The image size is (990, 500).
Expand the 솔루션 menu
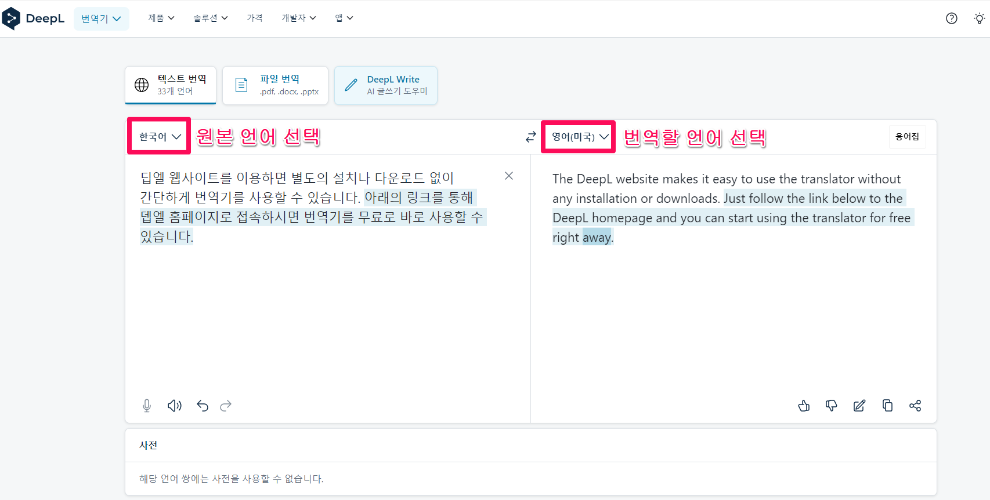click(211, 18)
